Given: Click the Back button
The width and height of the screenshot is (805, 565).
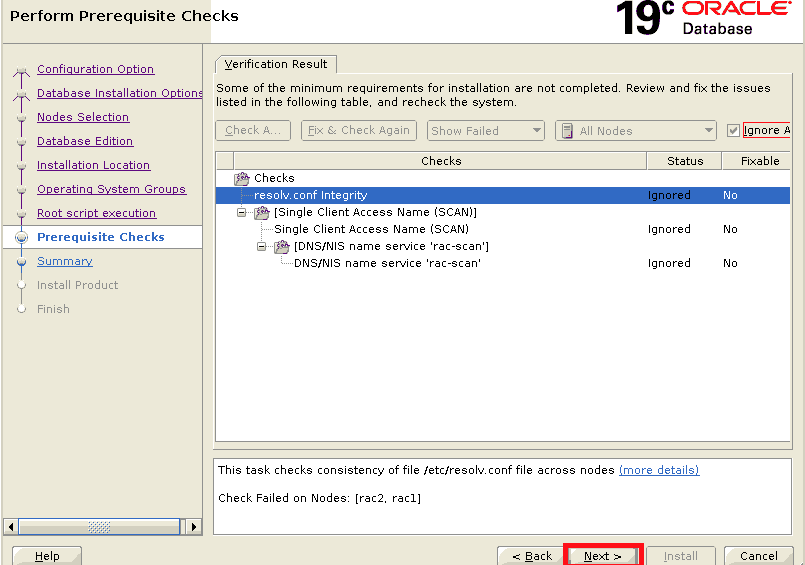Looking at the screenshot, I should 532,556.
